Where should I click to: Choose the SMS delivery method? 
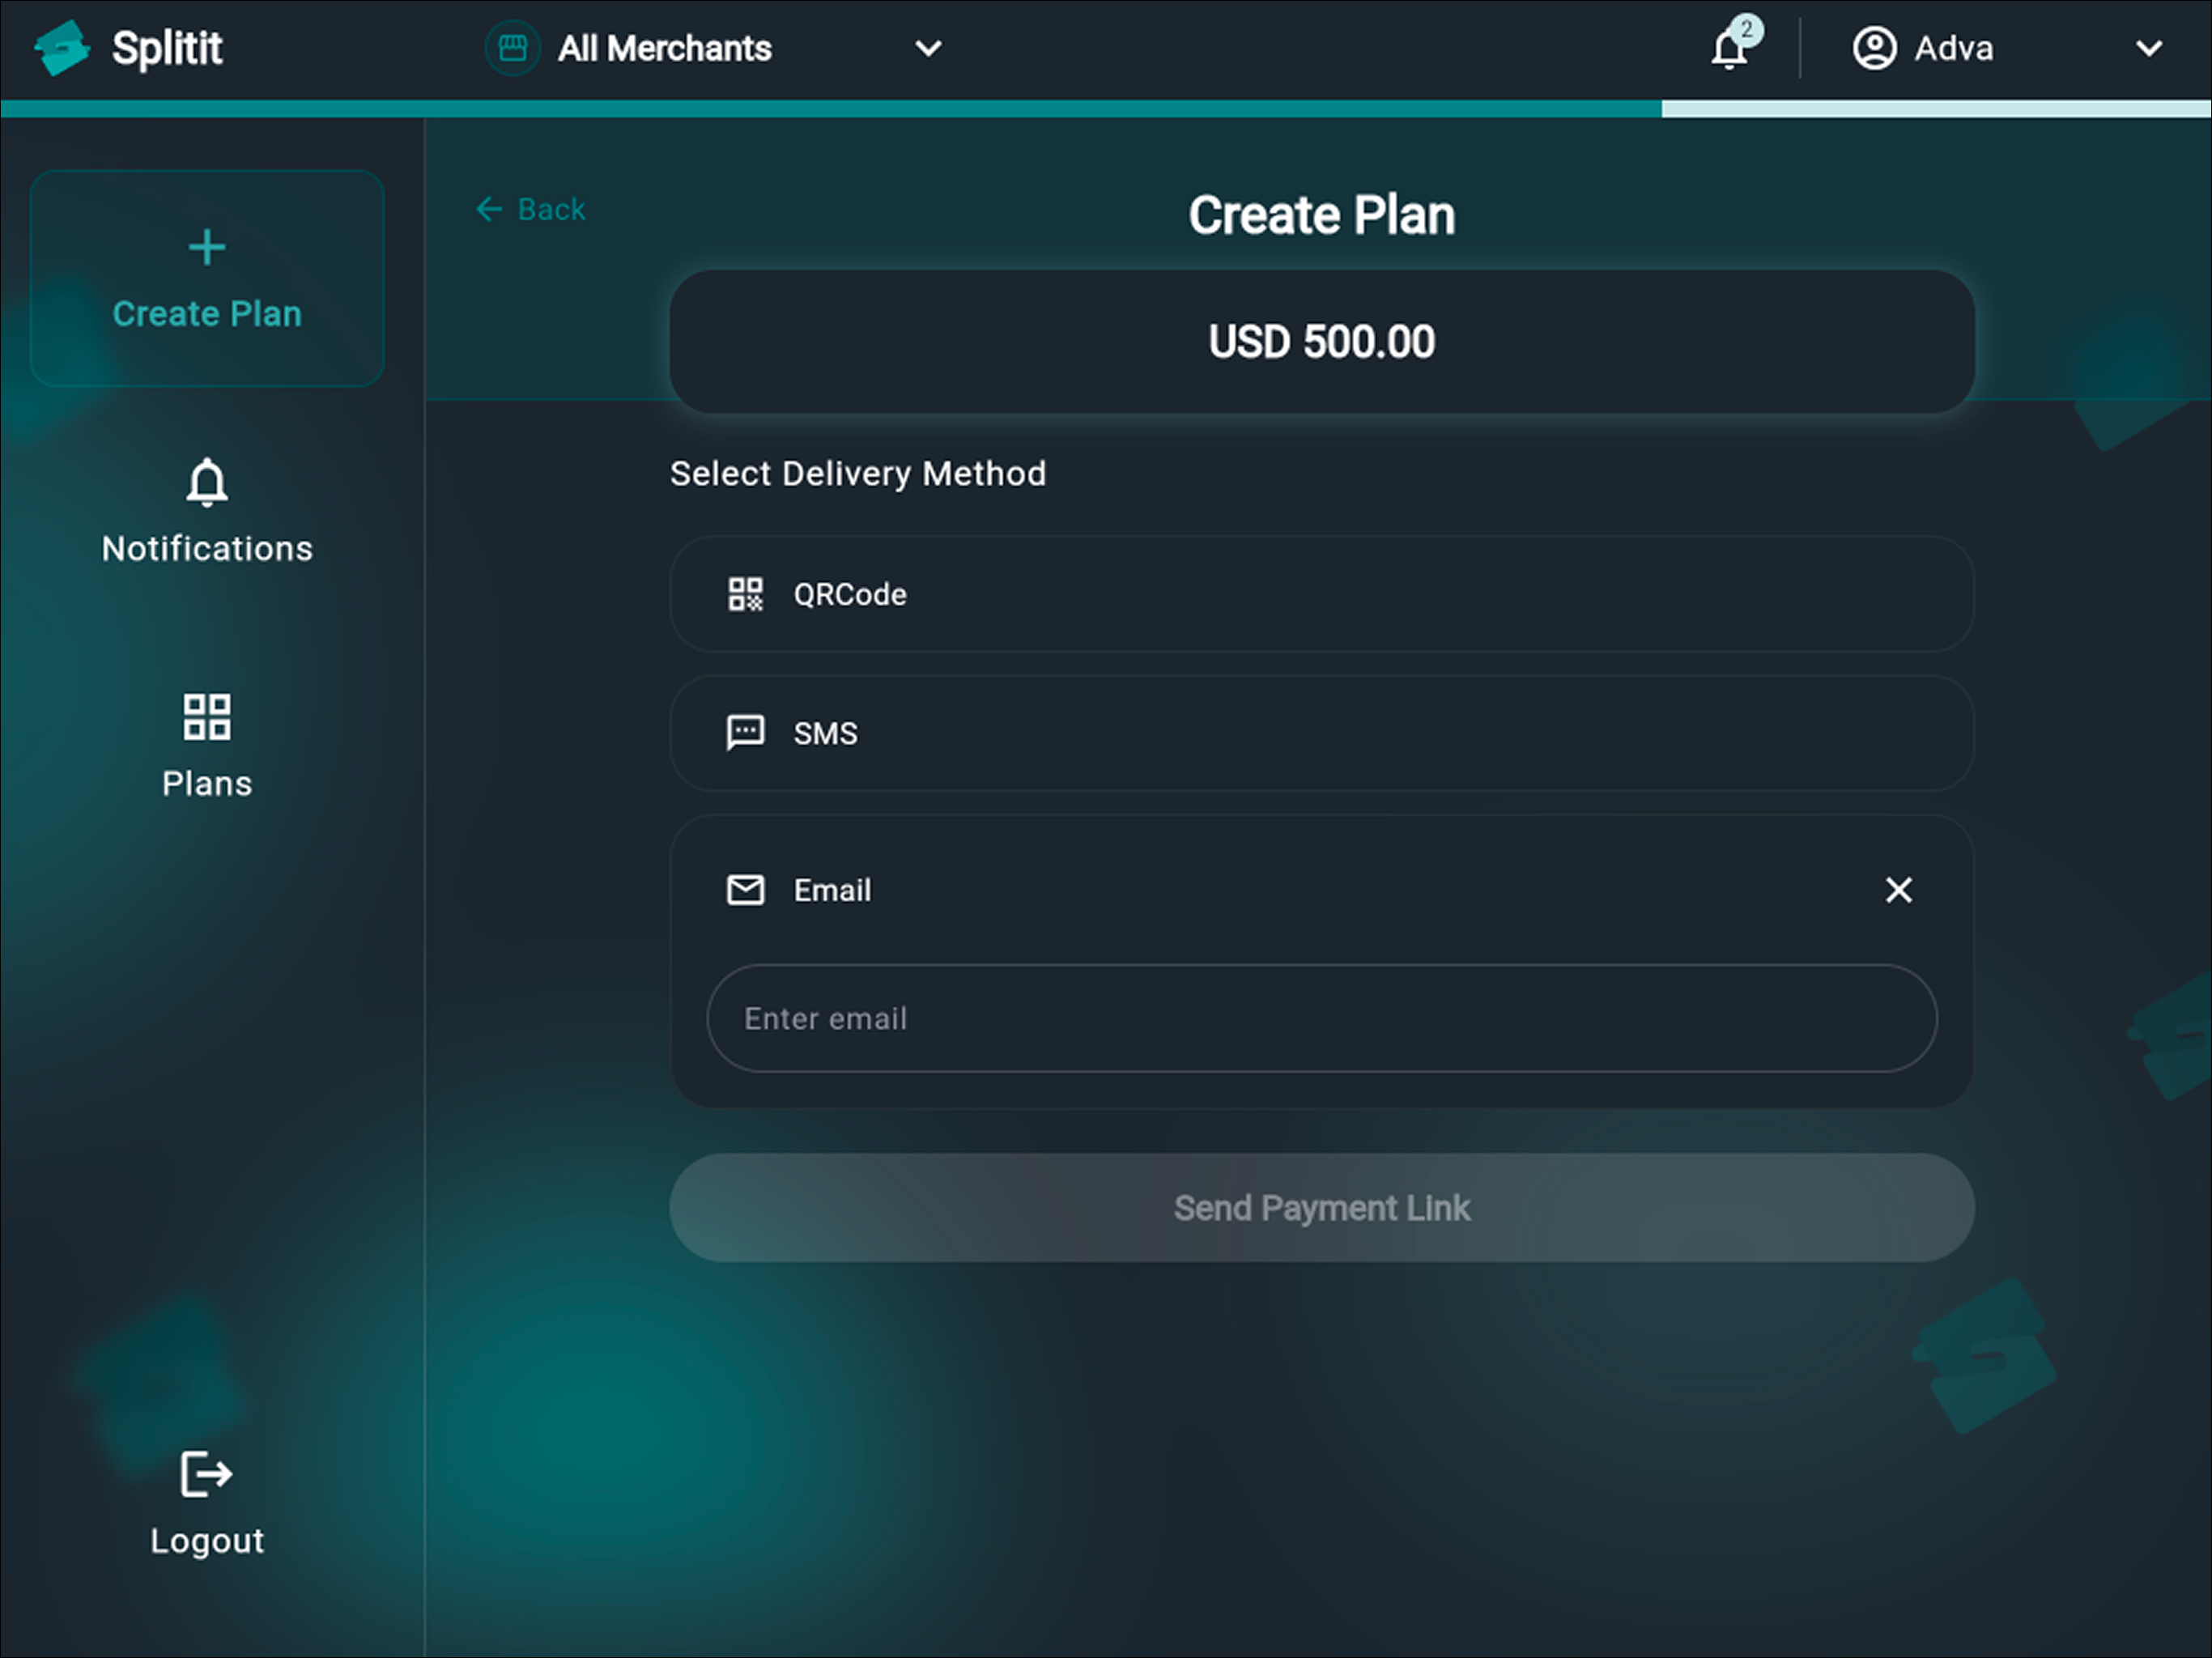1322,733
